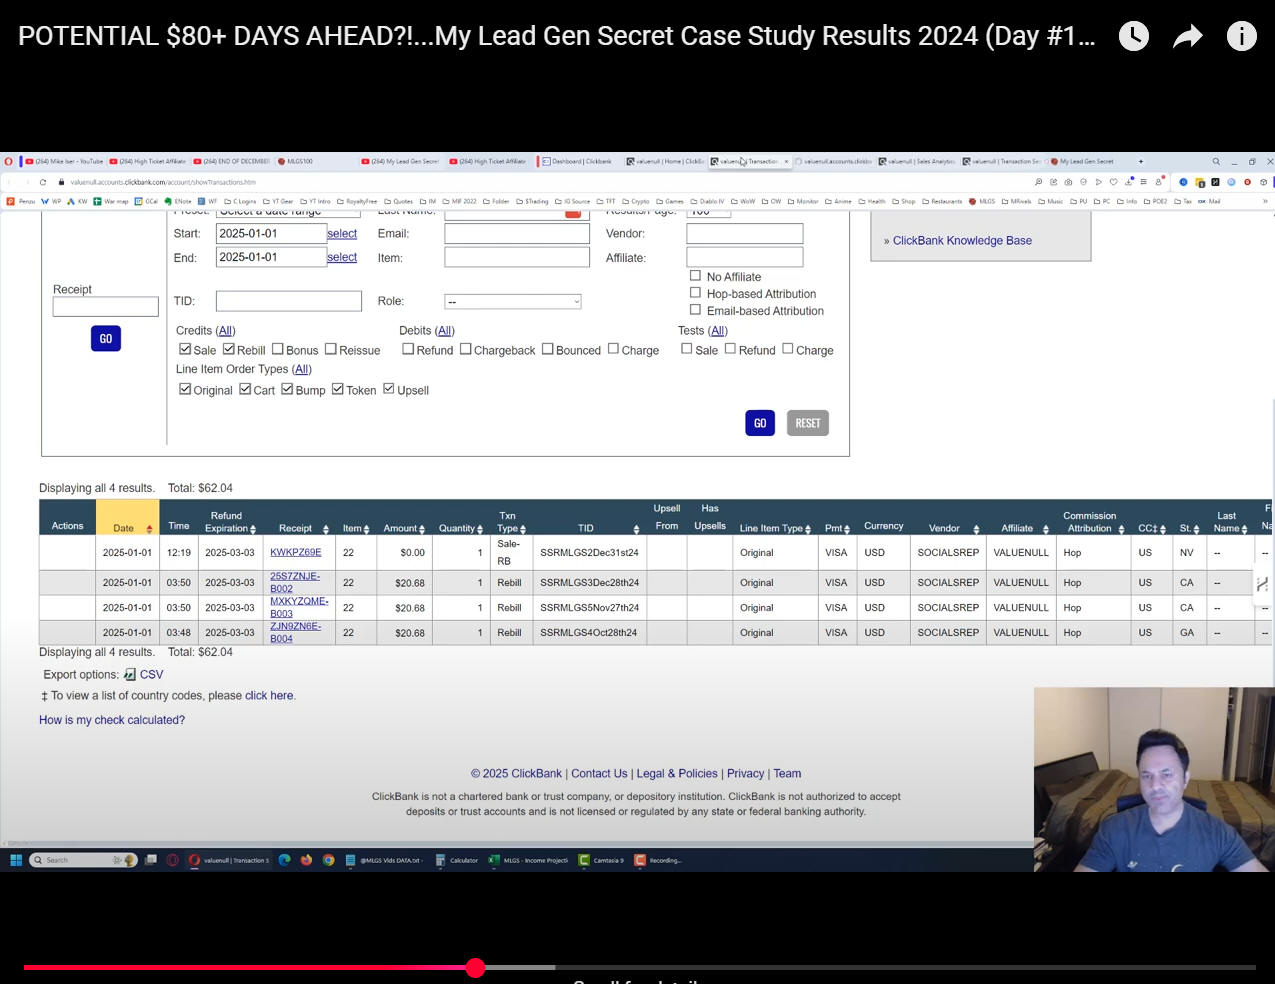Screen dimensions: 1275x984
Task: Click the browser reload icon
Action: (x=43, y=182)
